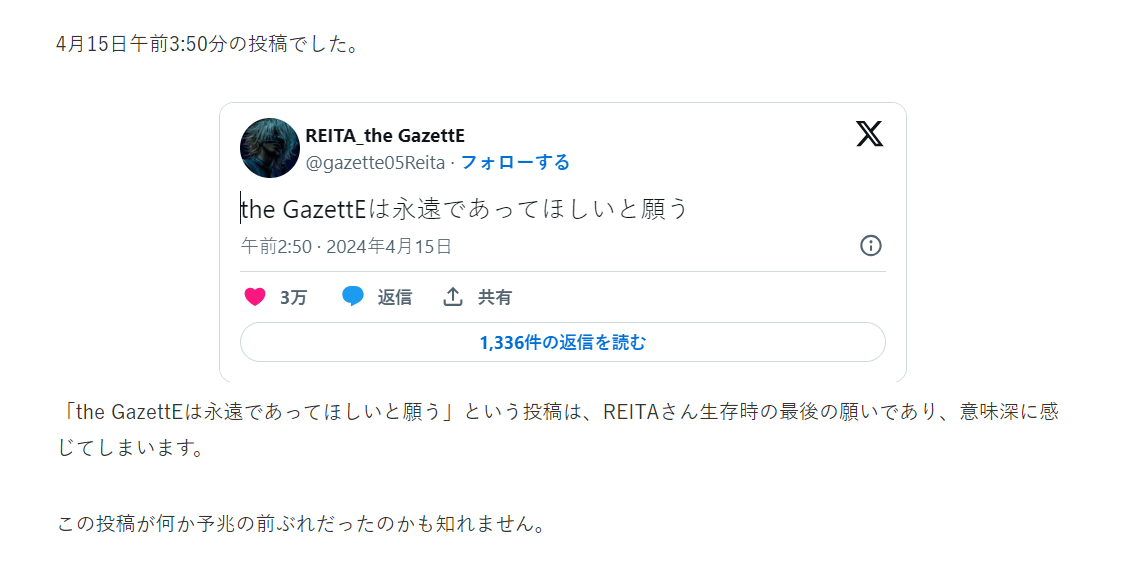Click the blue reply speech bubble icon
The image size is (1142, 570).
coord(353,297)
